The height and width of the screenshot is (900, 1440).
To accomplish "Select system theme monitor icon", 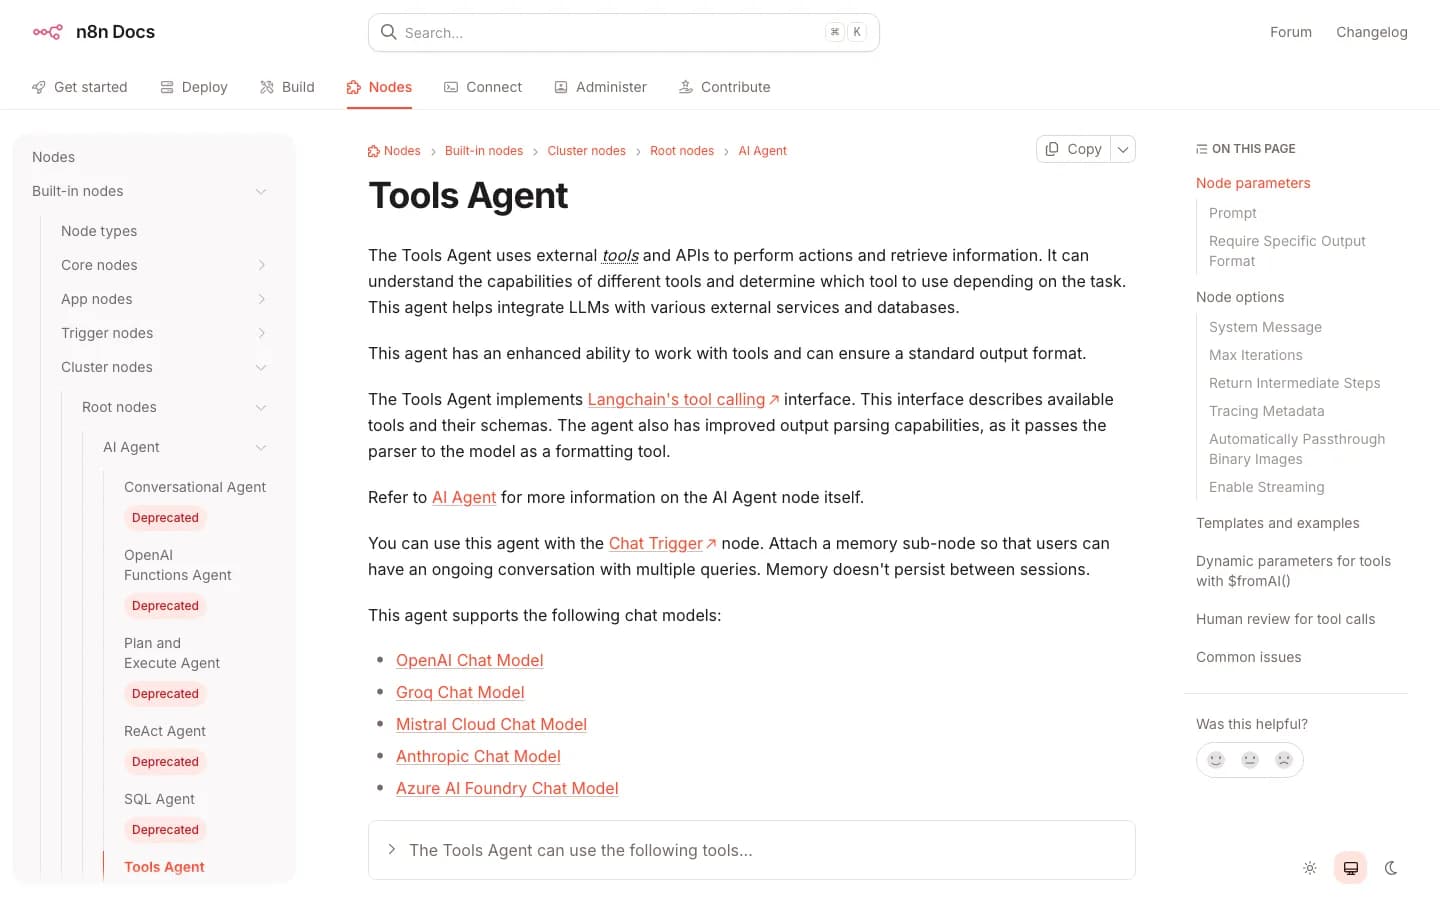I will point(1351,868).
